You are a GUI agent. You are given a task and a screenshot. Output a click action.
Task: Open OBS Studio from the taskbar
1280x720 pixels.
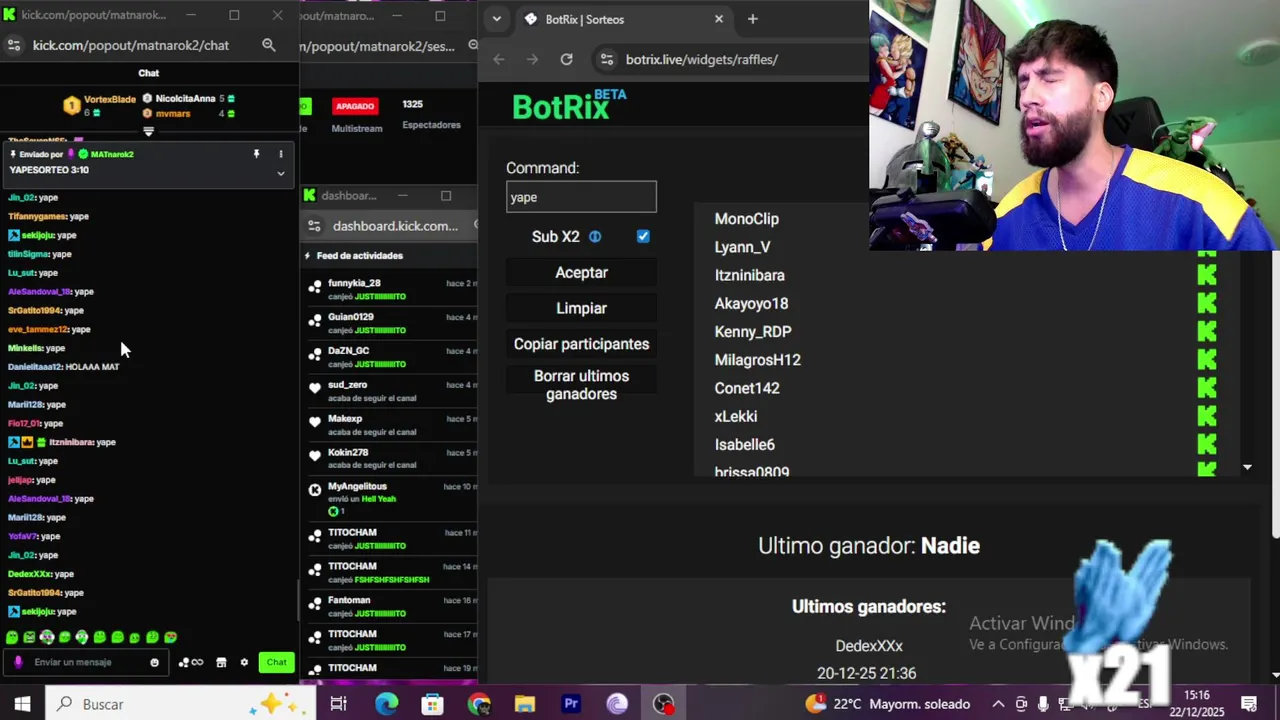click(x=663, y=704)
